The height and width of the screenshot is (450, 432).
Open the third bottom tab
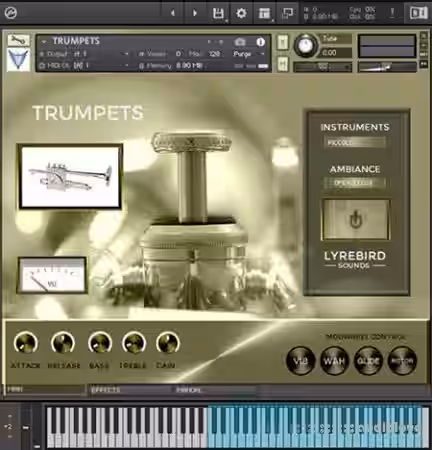pos(215,390)
